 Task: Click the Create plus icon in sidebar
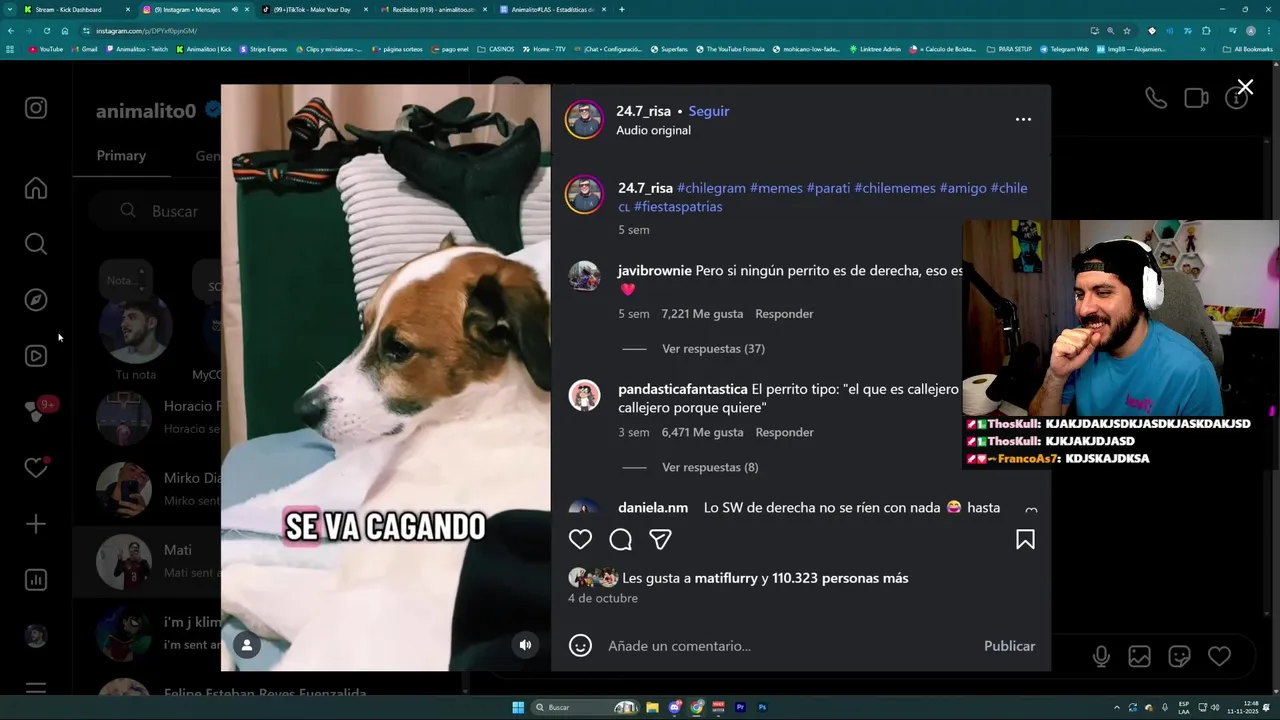36,524
